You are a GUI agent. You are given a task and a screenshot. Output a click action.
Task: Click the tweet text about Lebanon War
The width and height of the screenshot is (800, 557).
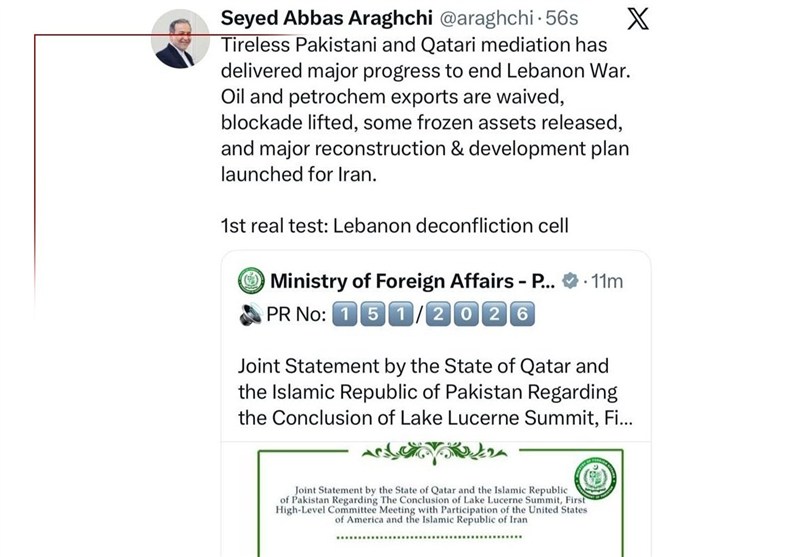(x=426, y=109)
